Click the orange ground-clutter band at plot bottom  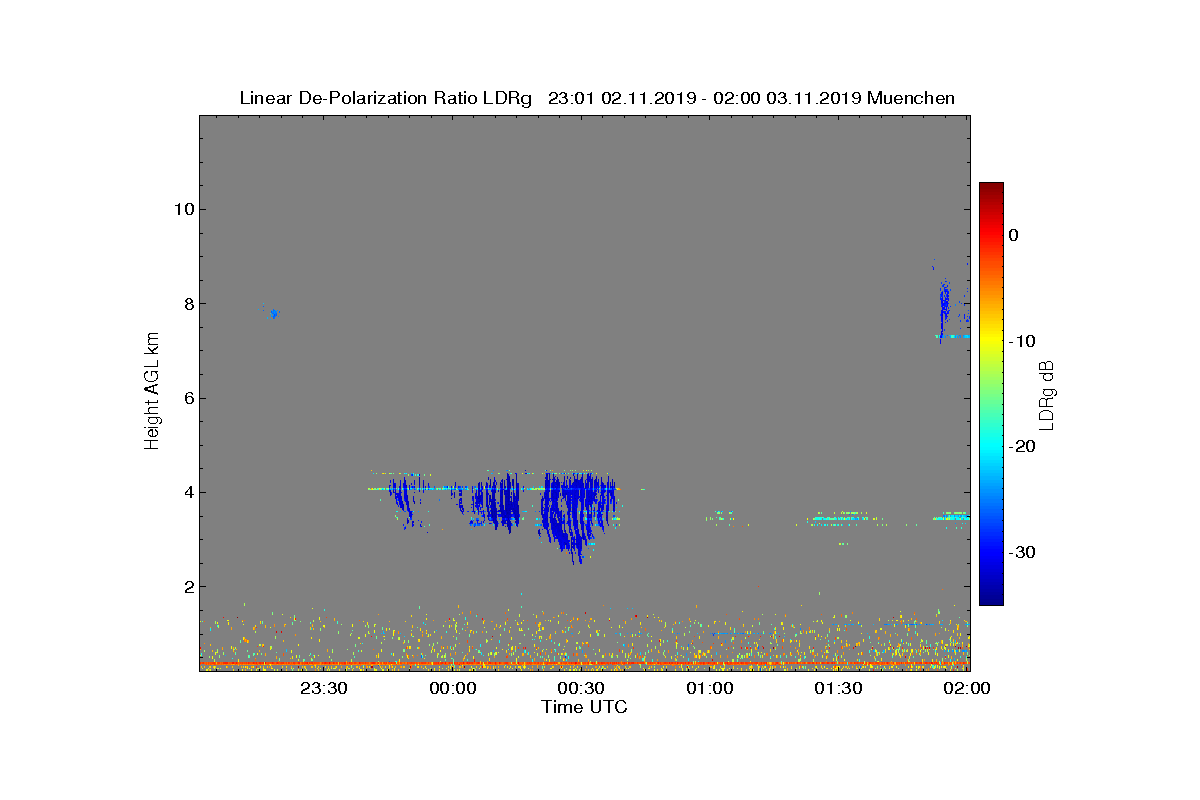pos(584,663)
